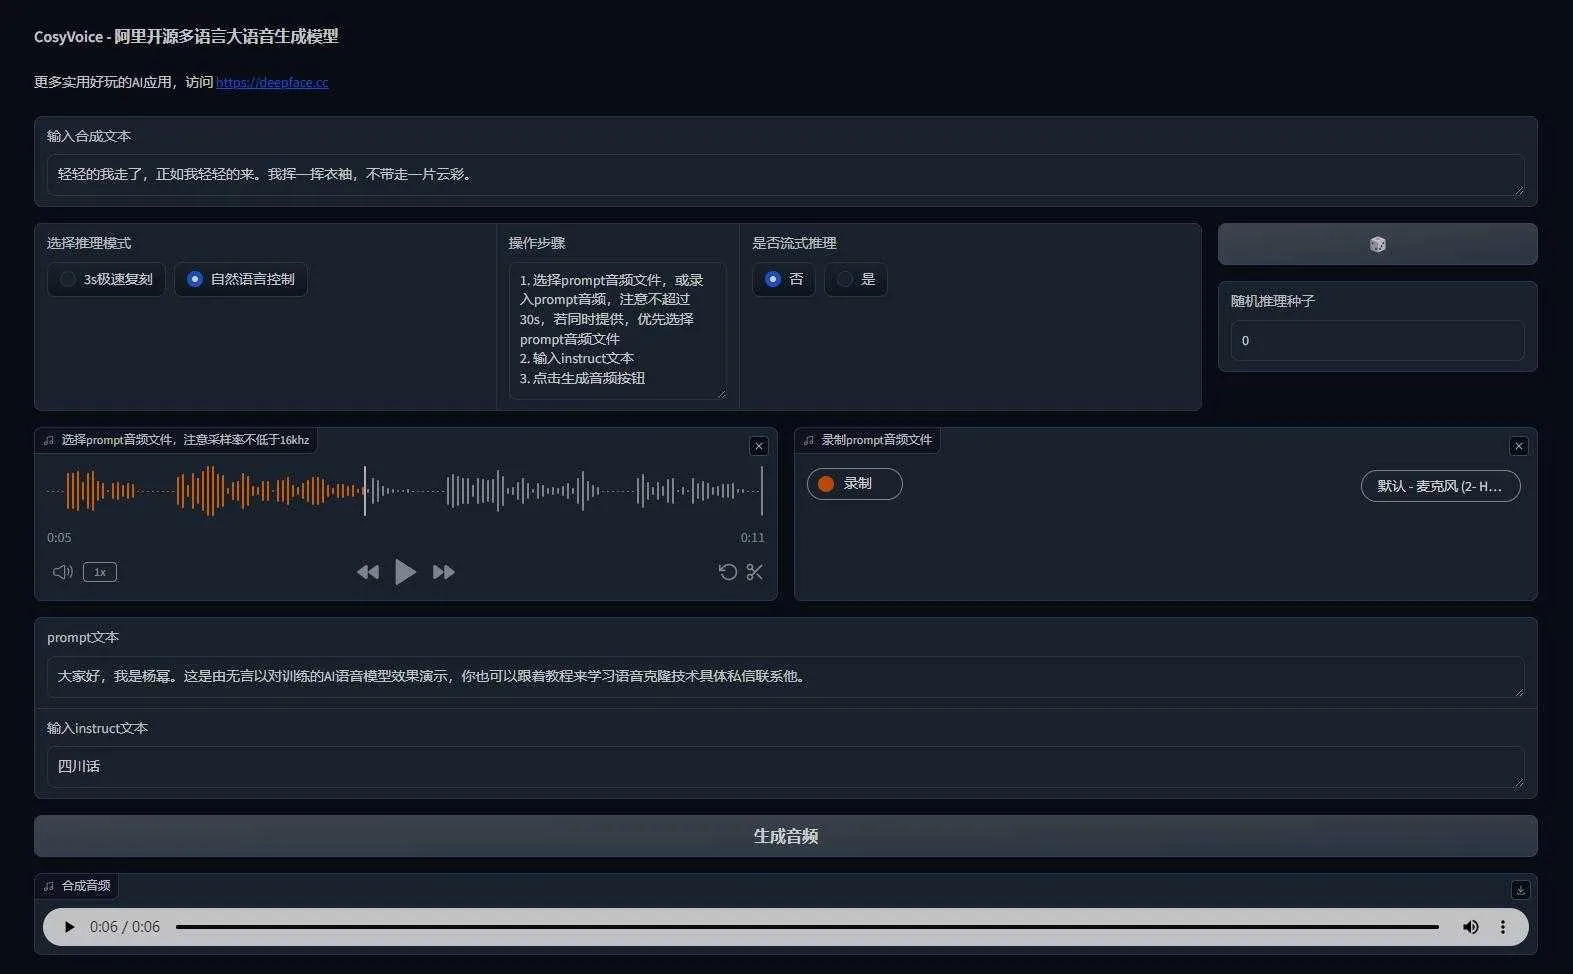This screenshot has height=974, width=1573.
Task: Click the 0:11 waveform duration label
Action: 752,538
